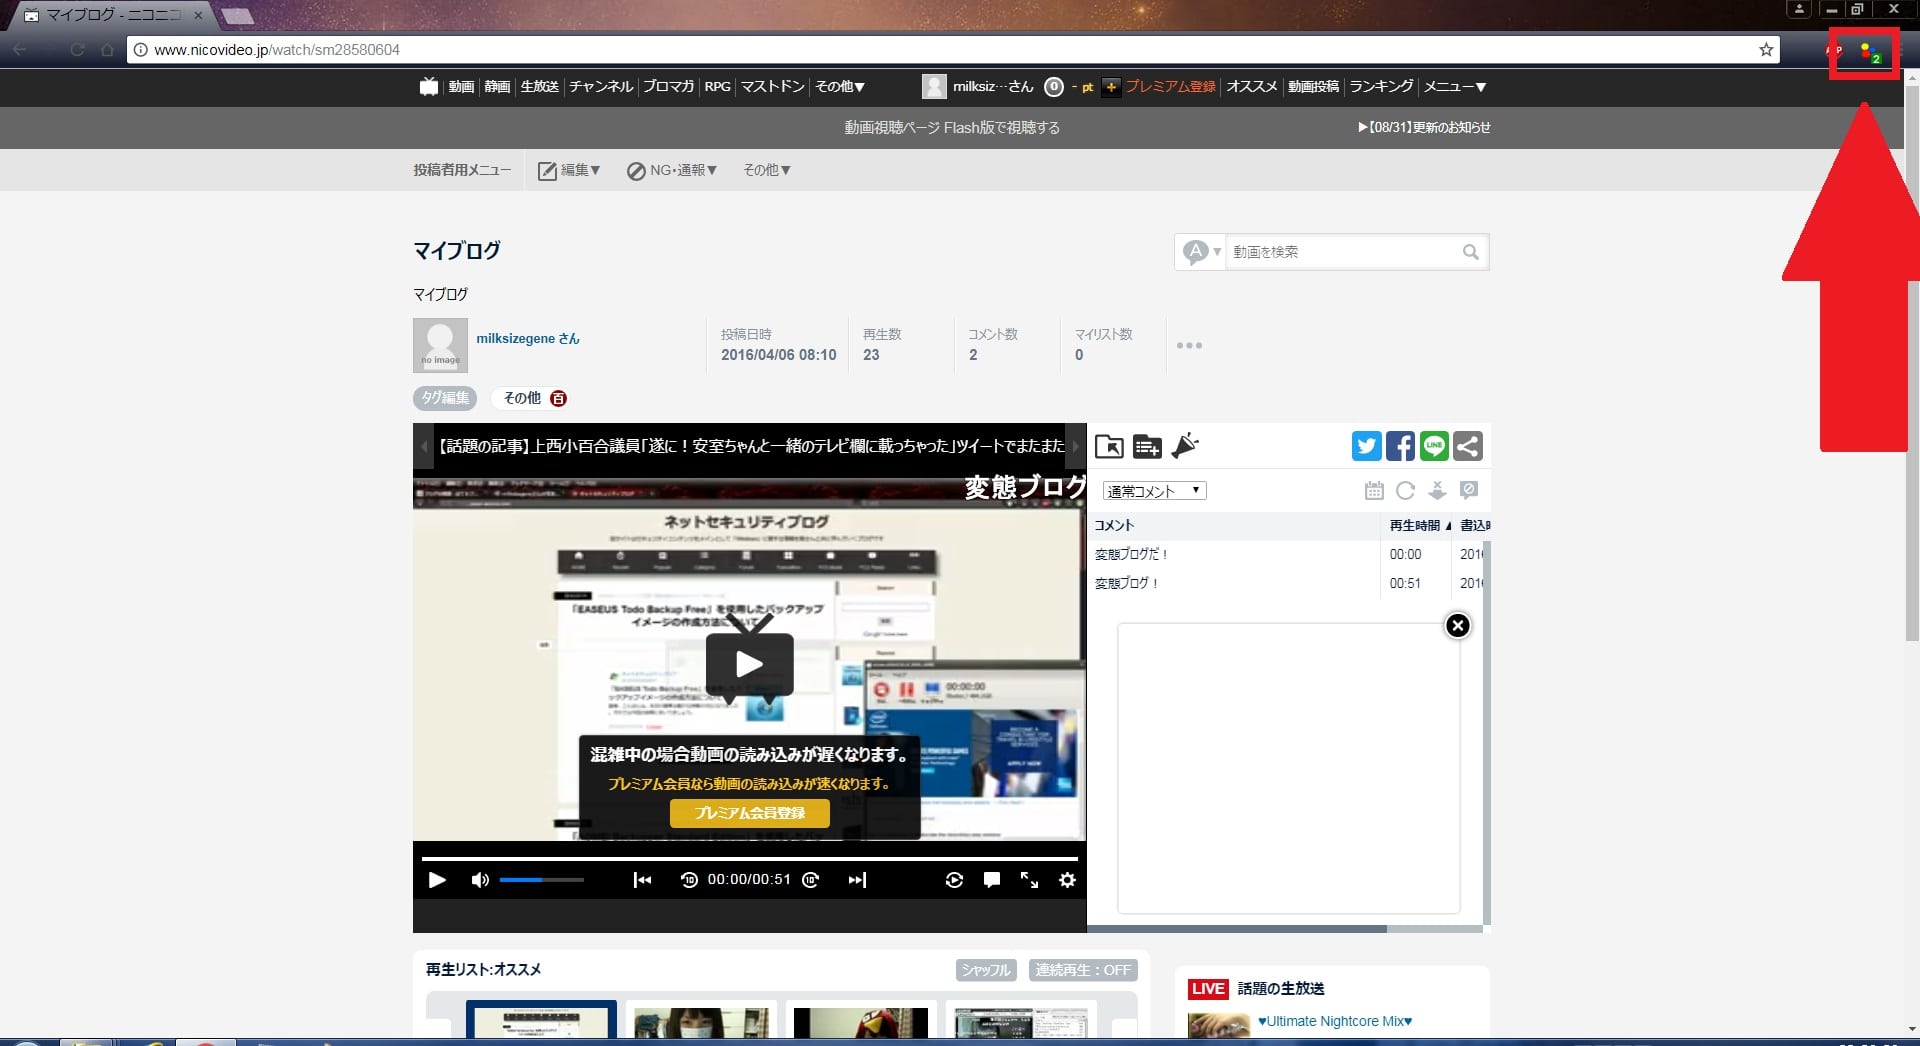
Task: Expand the 編集 menu
Action: click(569, 171)
